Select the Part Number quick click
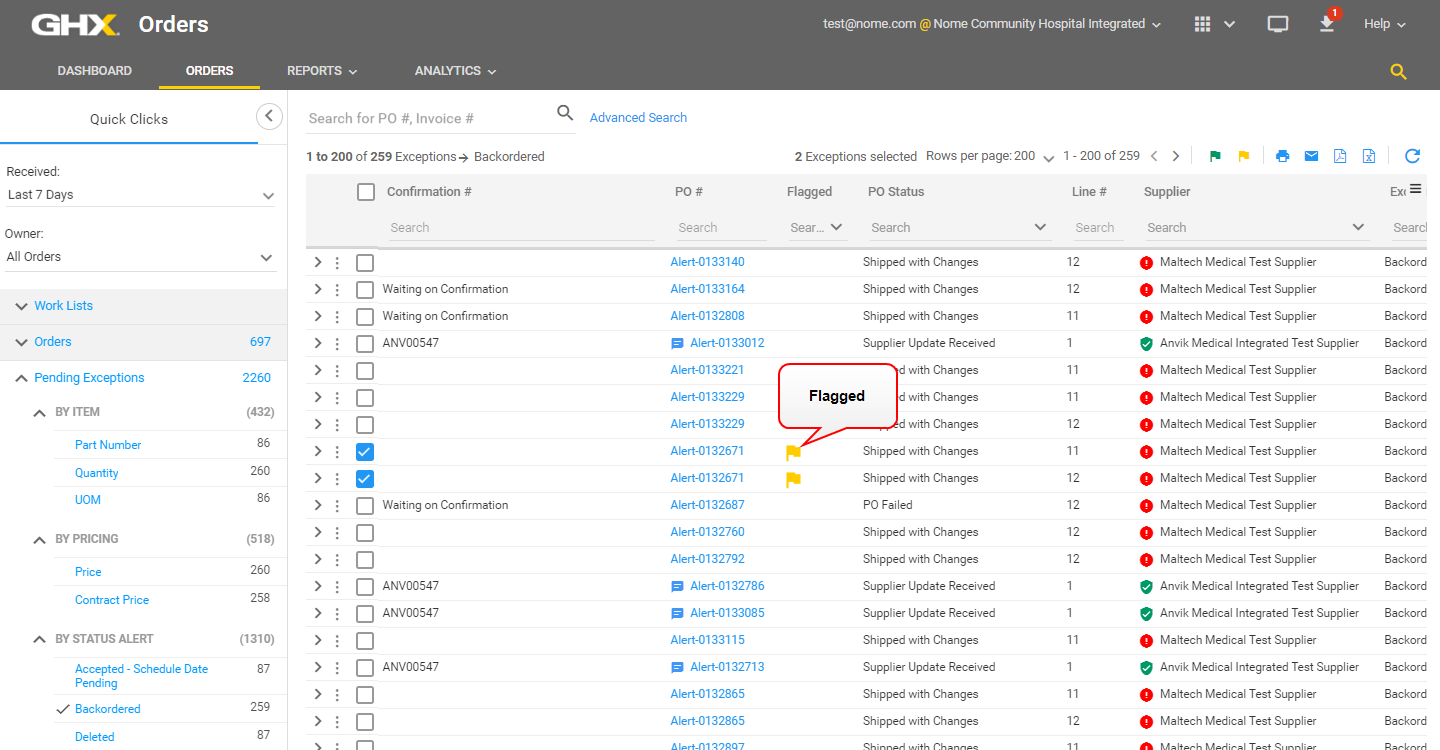 click(x=108, y=445)
